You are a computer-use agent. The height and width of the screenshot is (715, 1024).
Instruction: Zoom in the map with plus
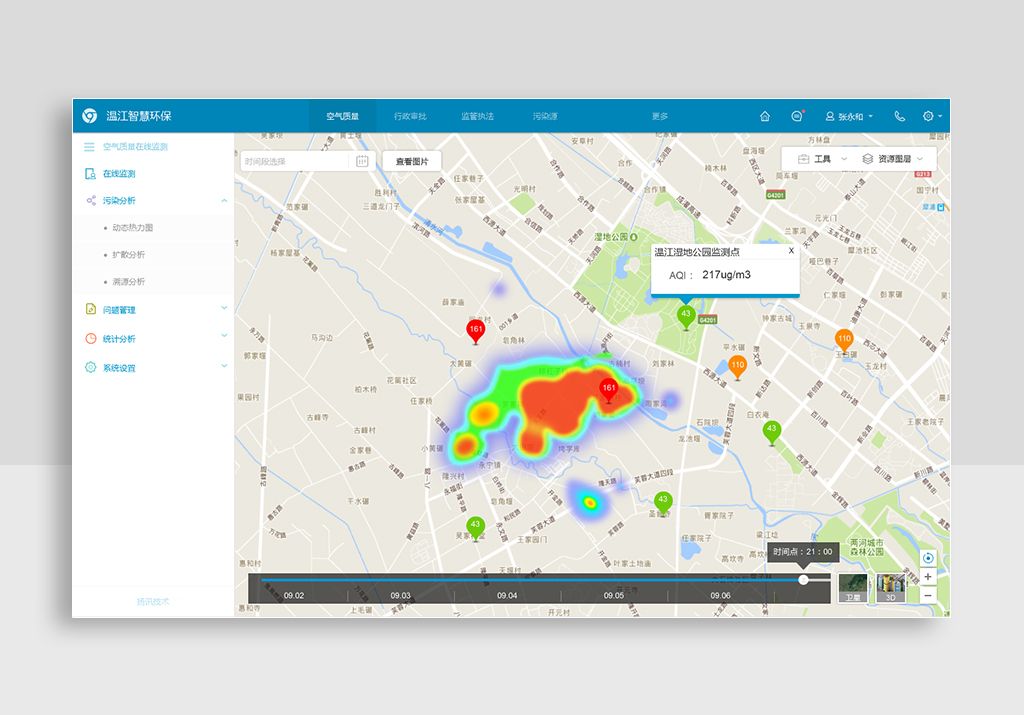click(x=928, y=577)
